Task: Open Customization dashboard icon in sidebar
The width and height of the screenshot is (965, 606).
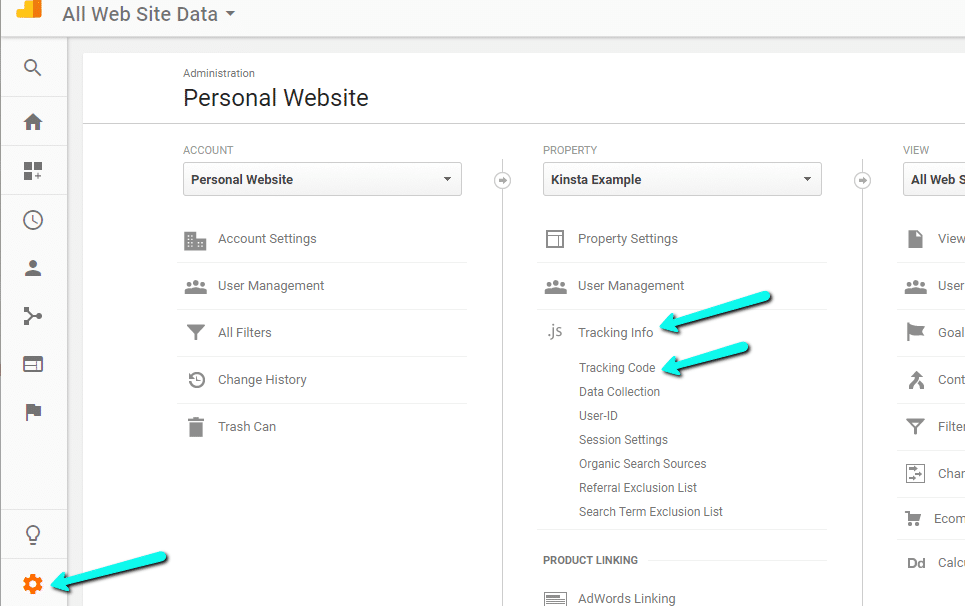Action: (x=33, y=171)
